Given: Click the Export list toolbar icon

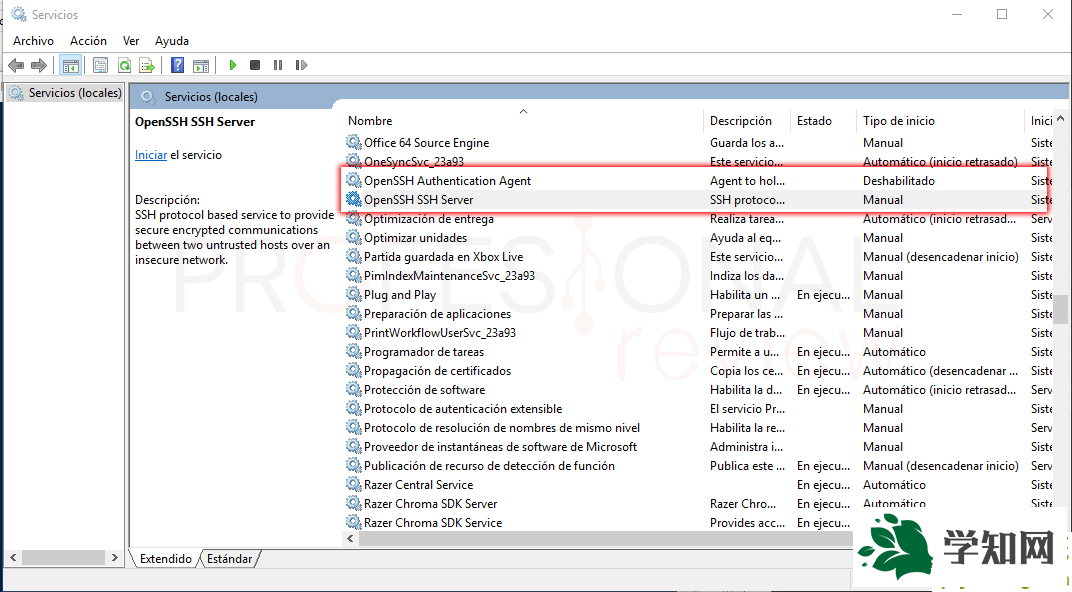Looking at the screenshot, I should 147,66.
